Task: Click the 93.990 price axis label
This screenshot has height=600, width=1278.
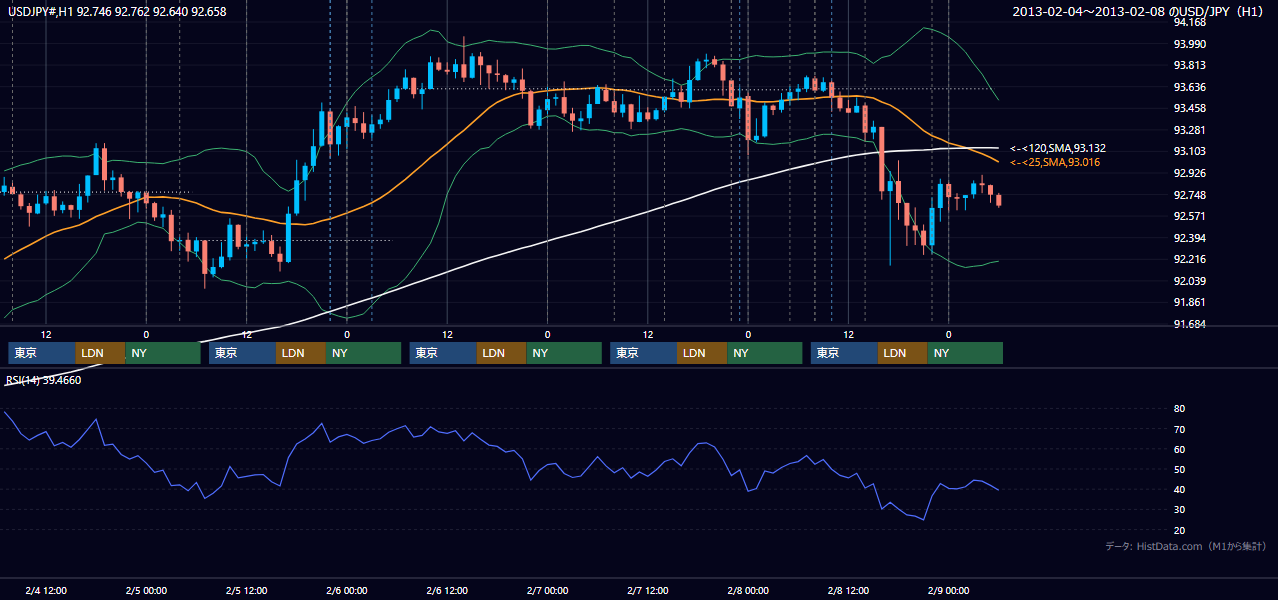Action: (x=1189, y=44)
